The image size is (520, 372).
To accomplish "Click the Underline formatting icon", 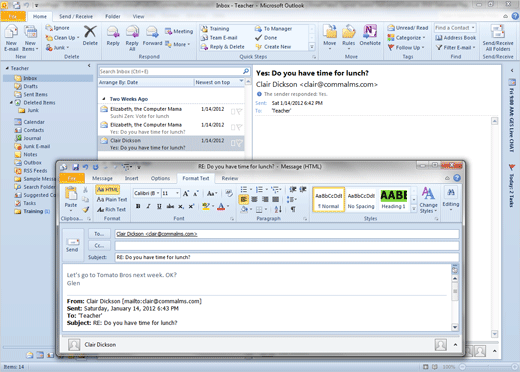I will click(159, 207).
